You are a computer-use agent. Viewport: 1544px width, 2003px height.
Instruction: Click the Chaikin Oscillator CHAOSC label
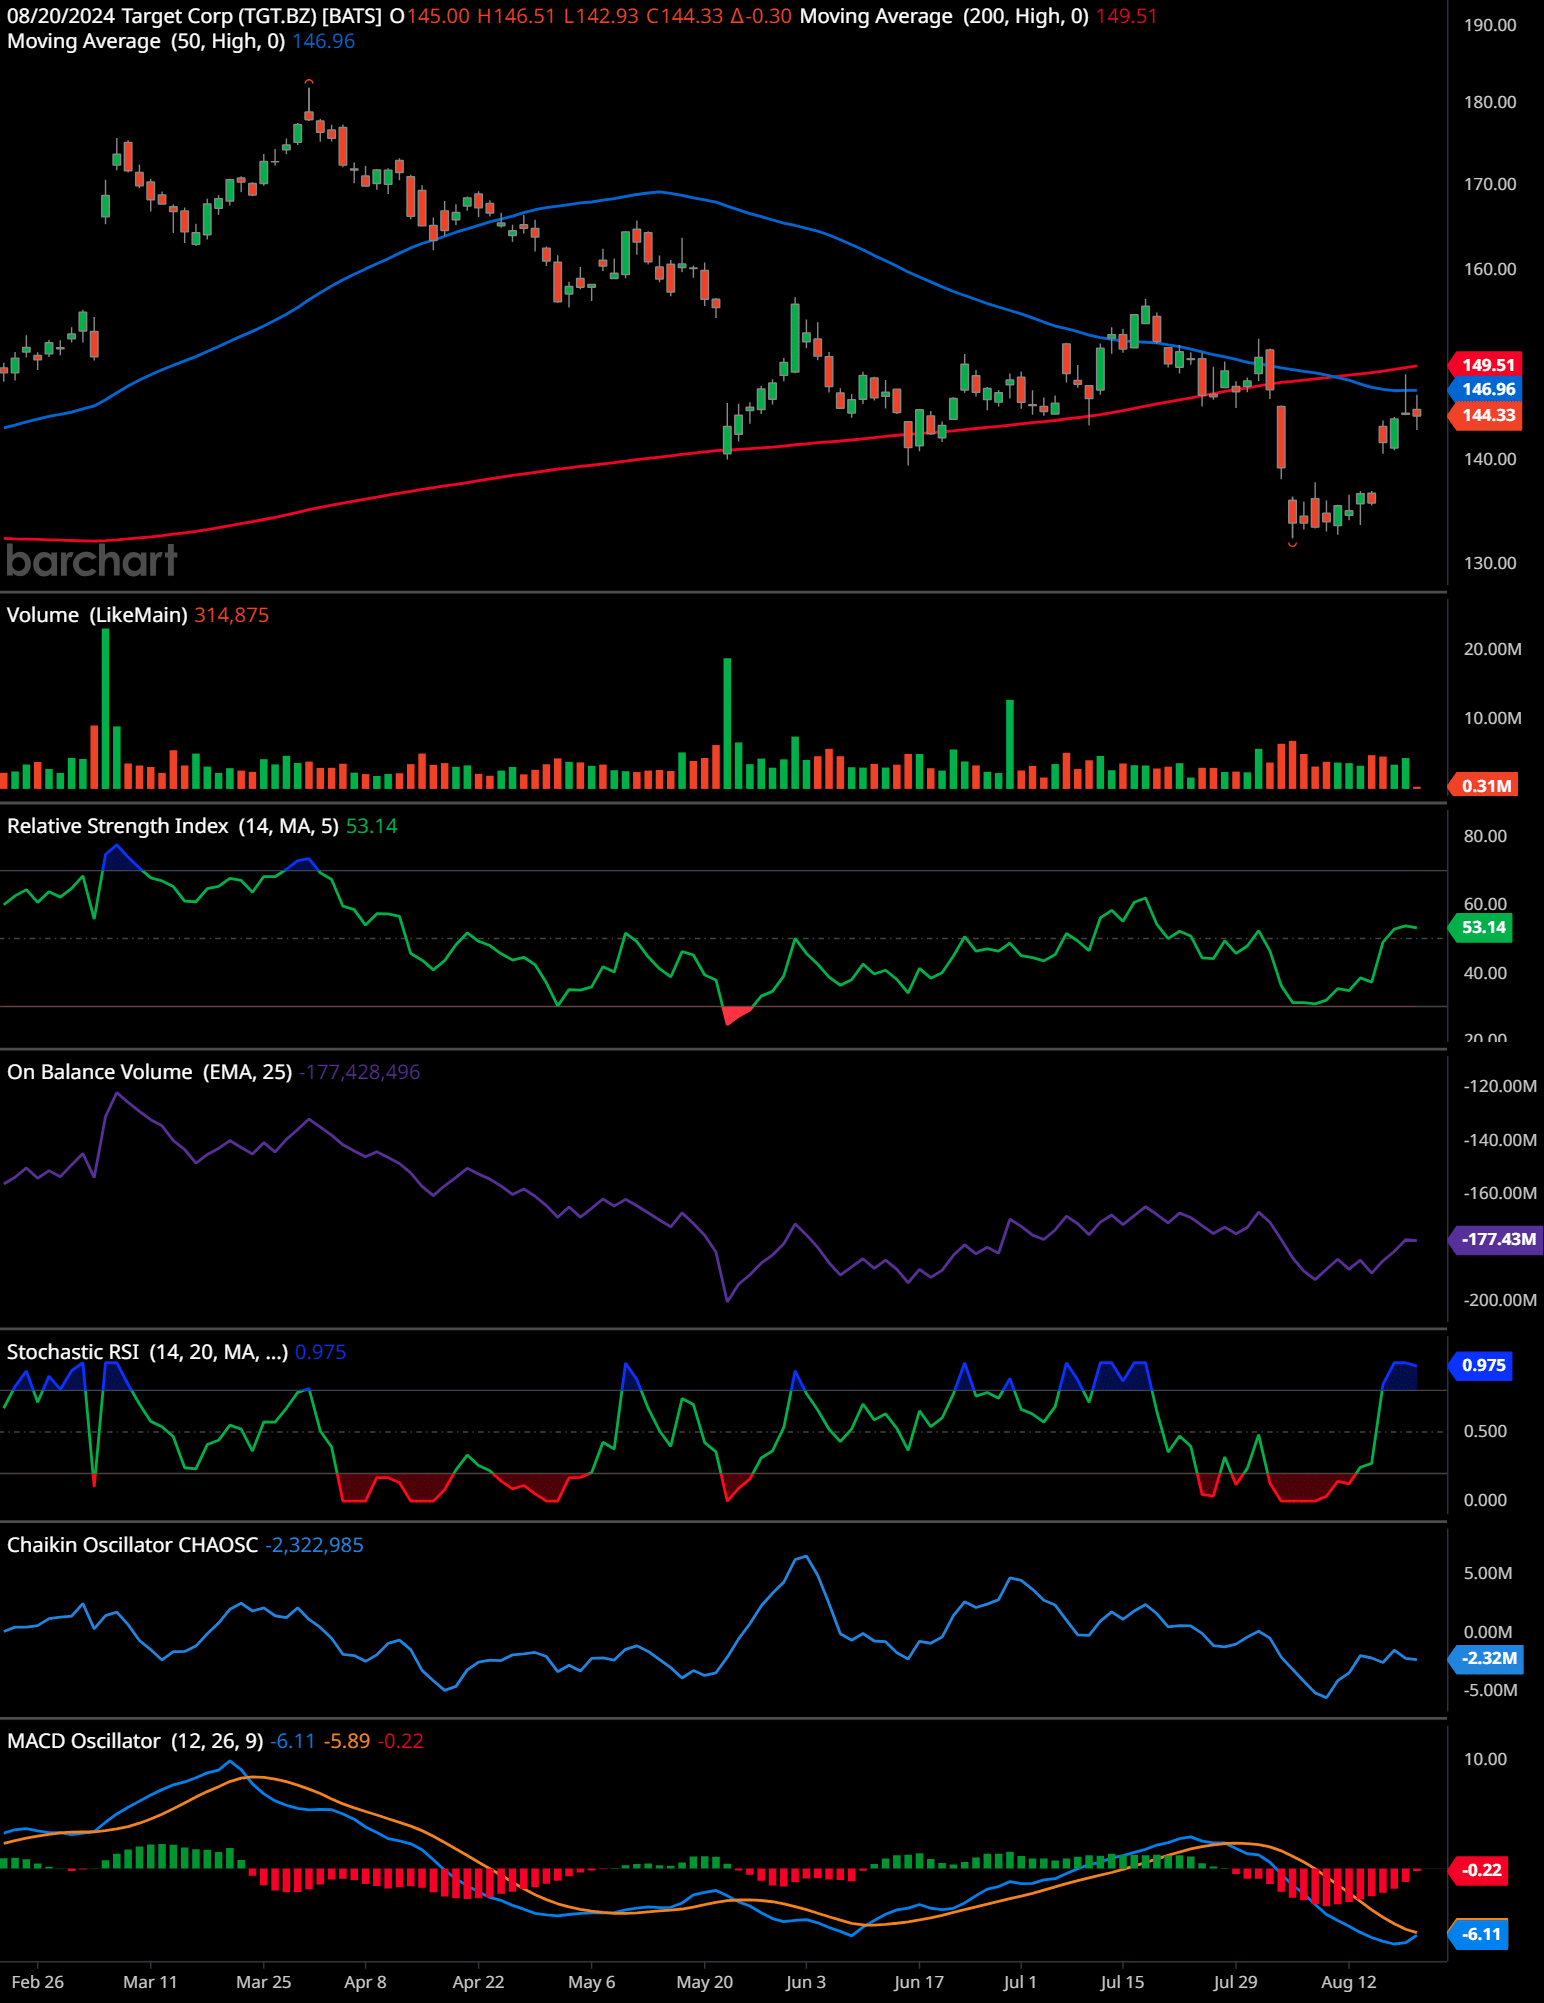tap(132, 1545)
